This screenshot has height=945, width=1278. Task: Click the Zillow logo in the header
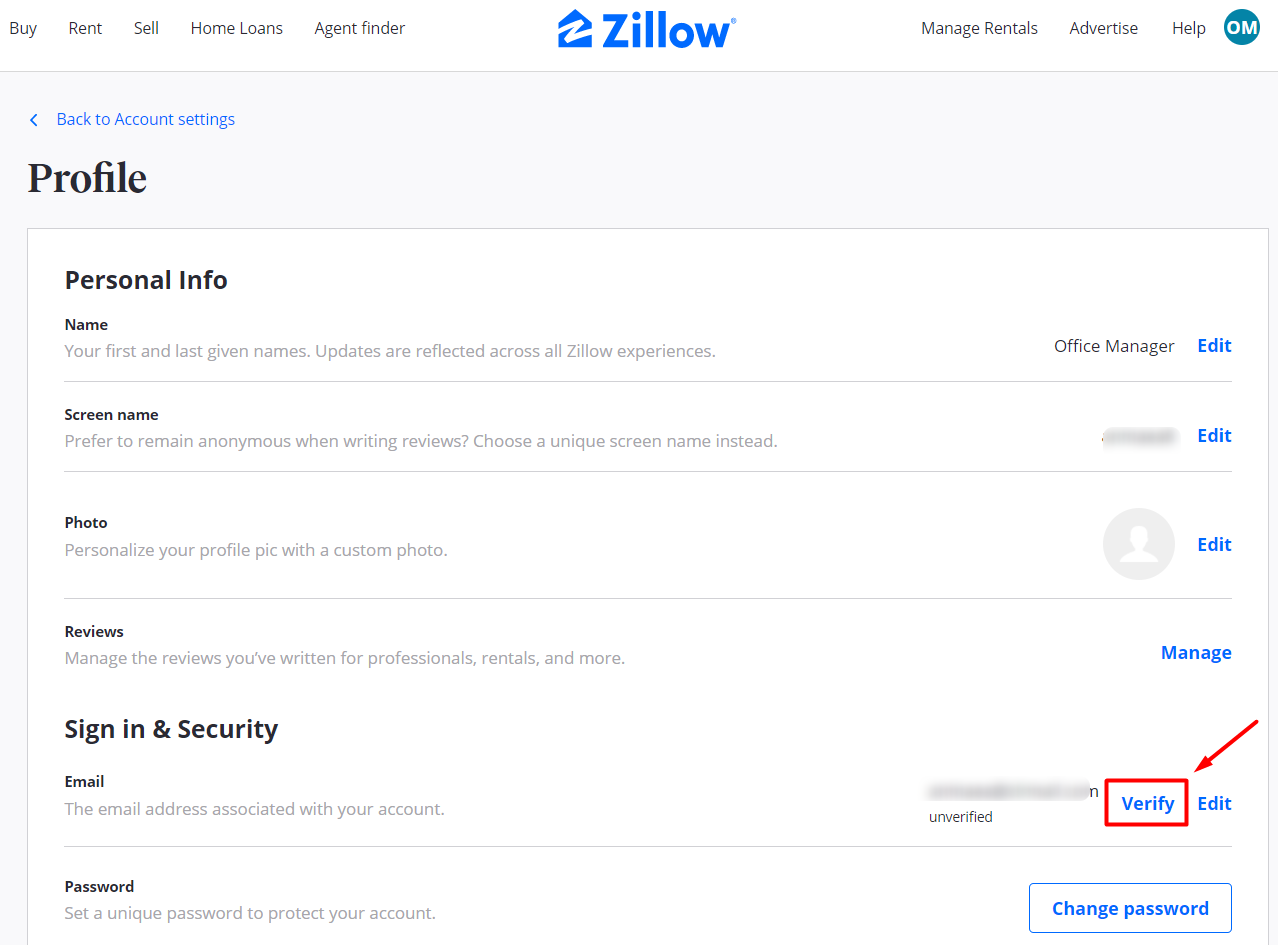(646, 29)
